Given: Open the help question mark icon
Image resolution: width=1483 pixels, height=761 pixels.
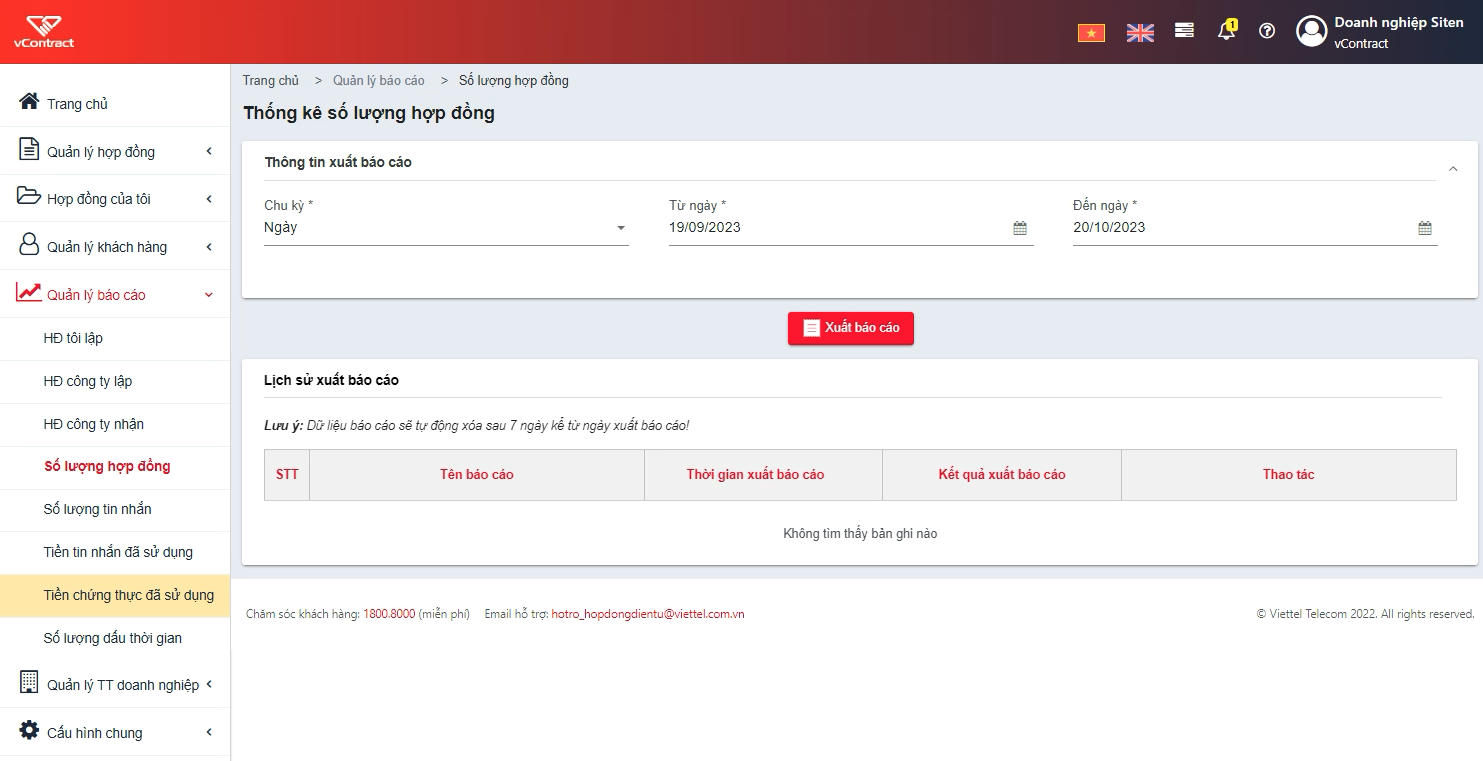Looking at the screenshot, I should [1267, 31].
